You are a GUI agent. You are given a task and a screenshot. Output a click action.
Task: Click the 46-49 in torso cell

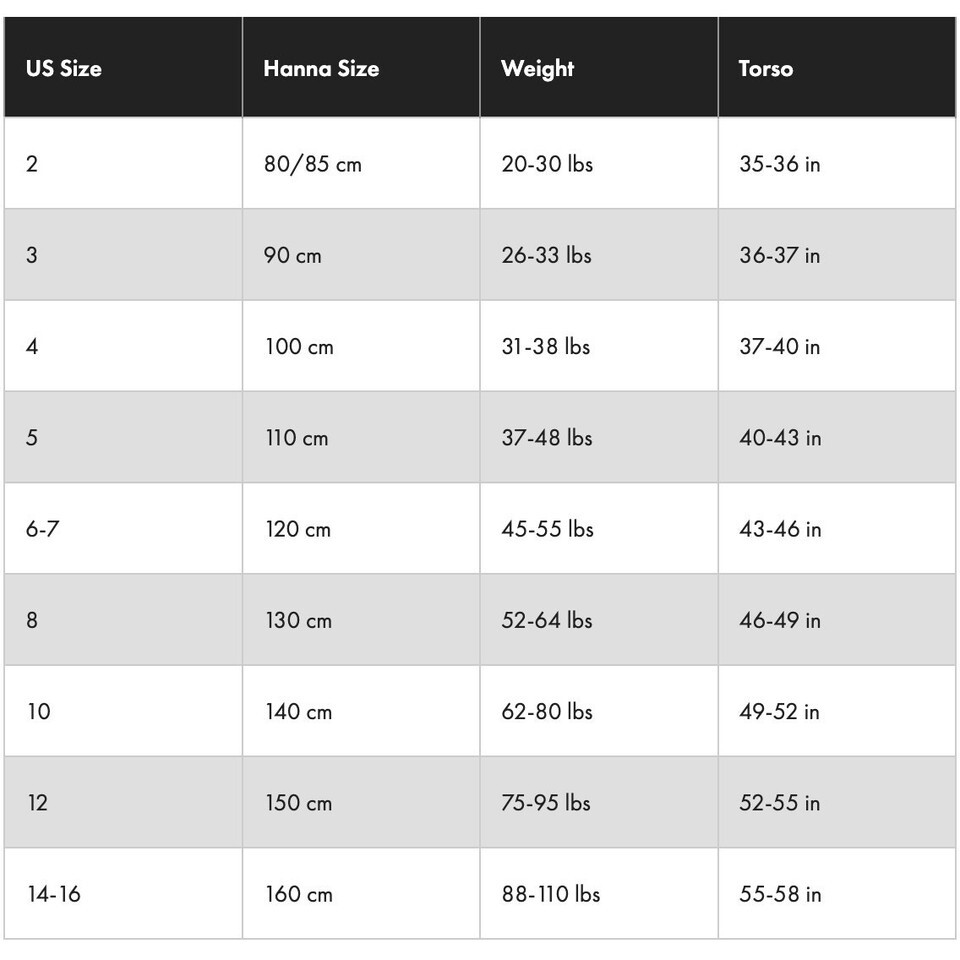click(x=779, y=620)
